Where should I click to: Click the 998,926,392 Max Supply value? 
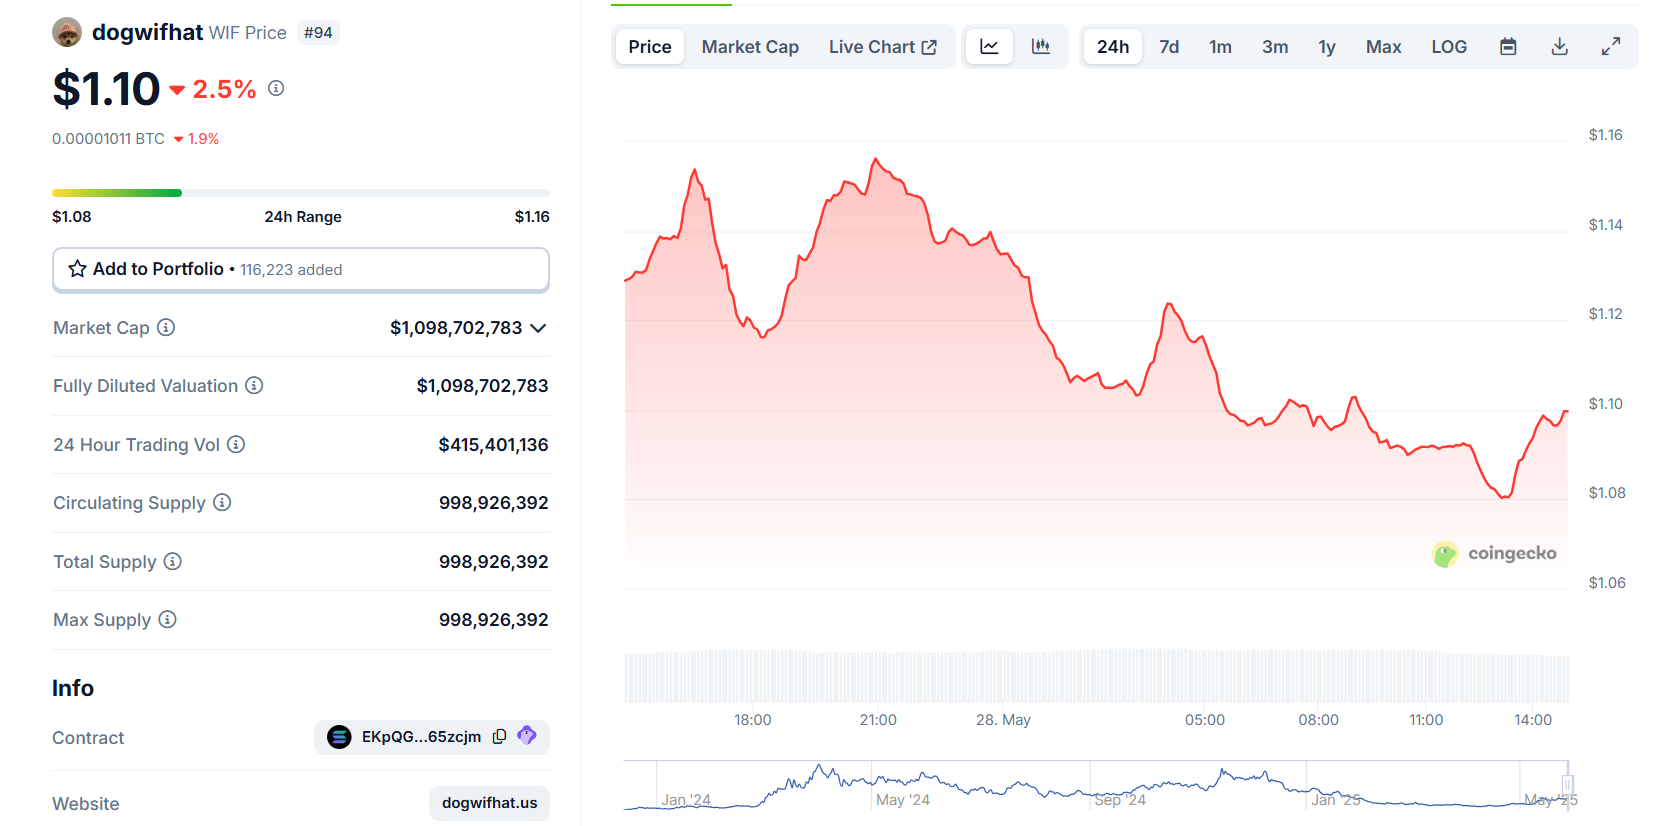coord(494,620)
